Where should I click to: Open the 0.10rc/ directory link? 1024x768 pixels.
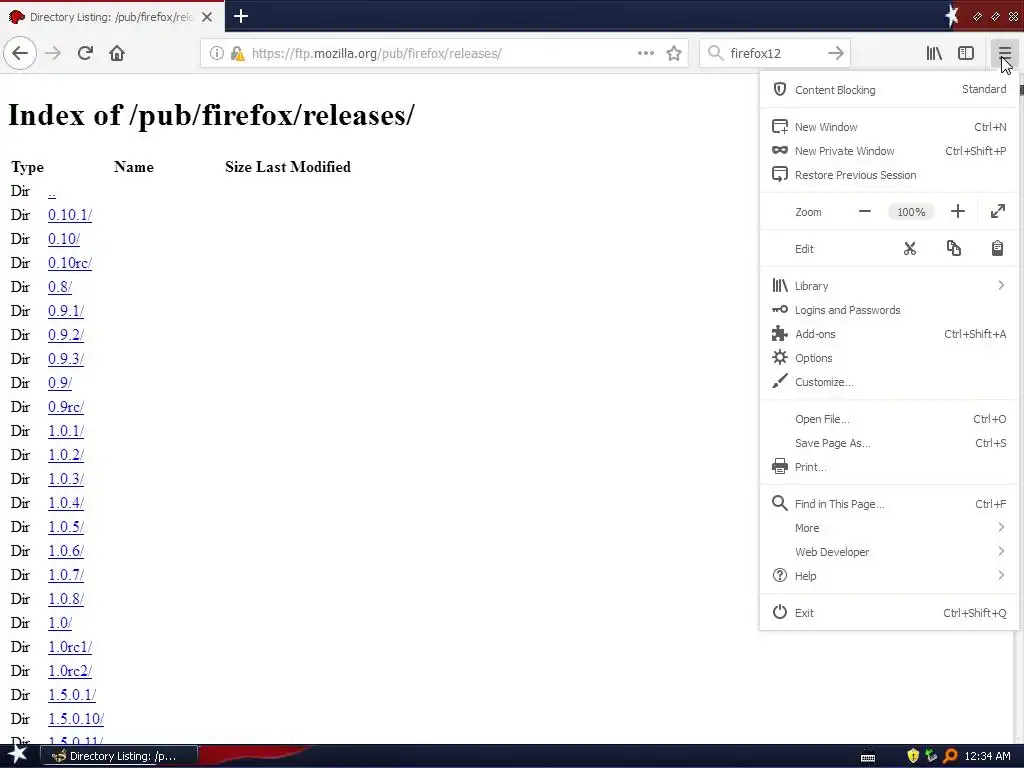click(x=70, y=263)
